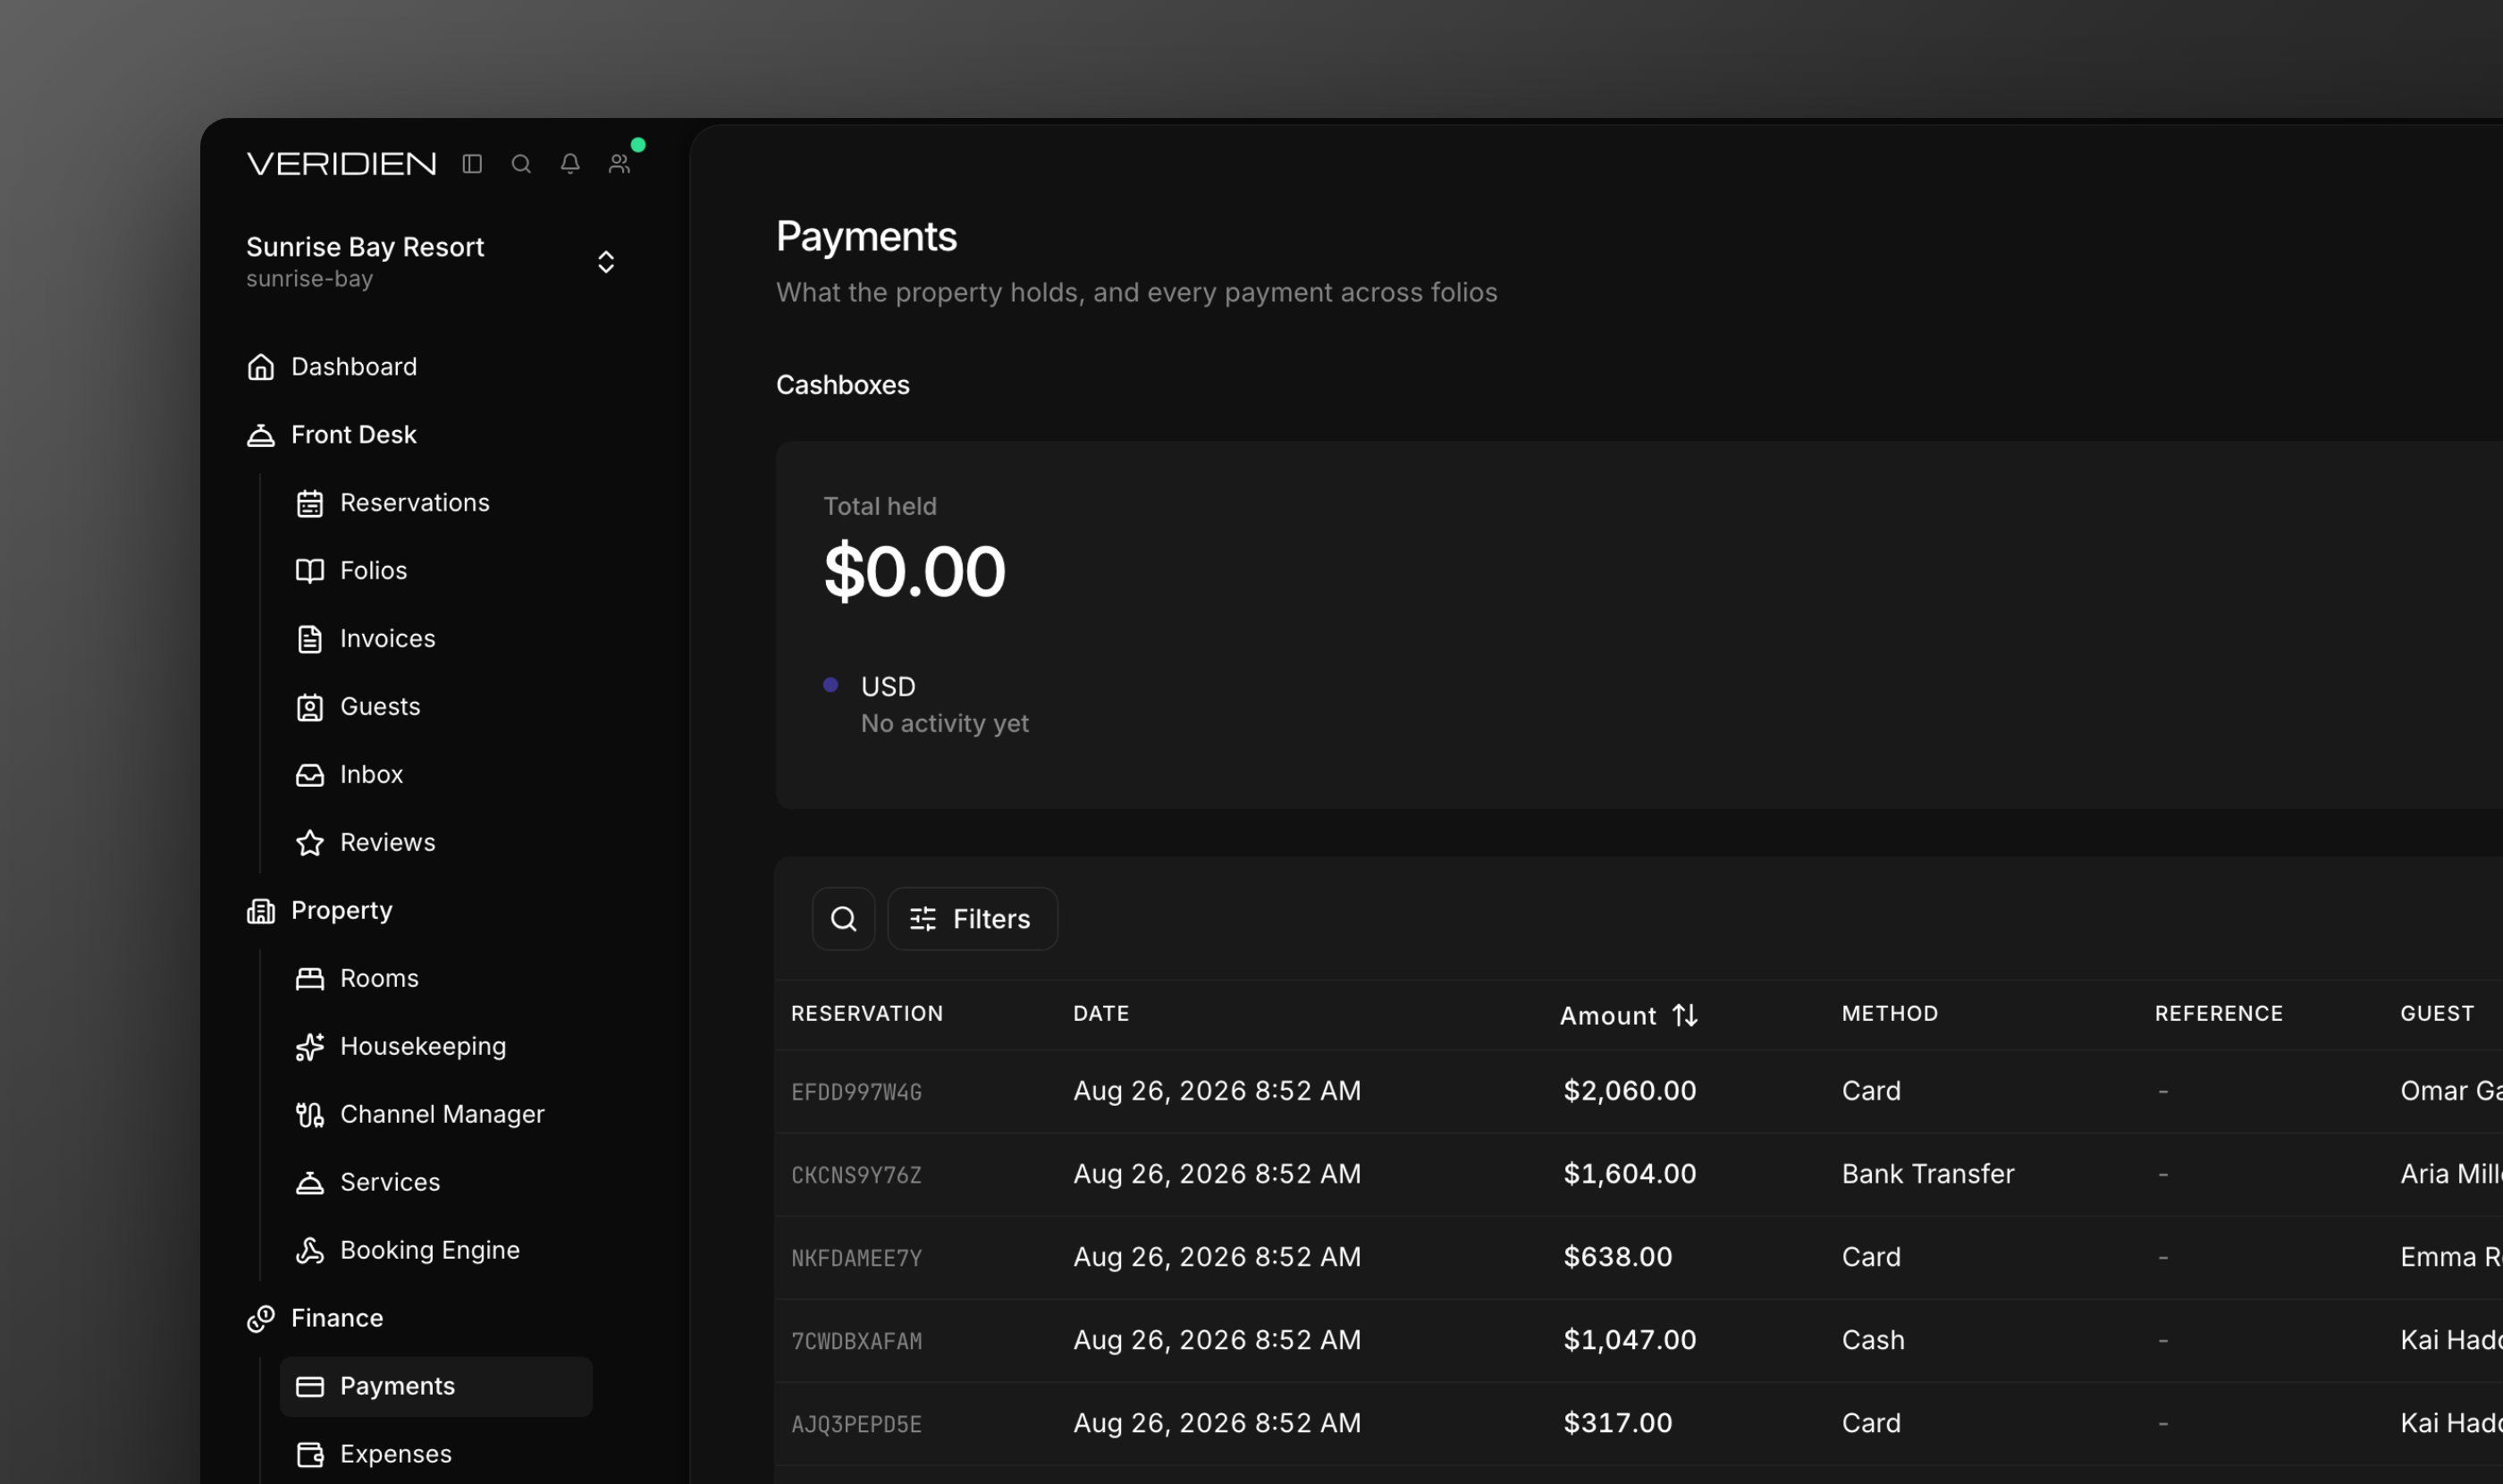The width and height of the screenshot is (2503, 1484).
Task: Open Housekeeping page
Action: [423, 1047]
